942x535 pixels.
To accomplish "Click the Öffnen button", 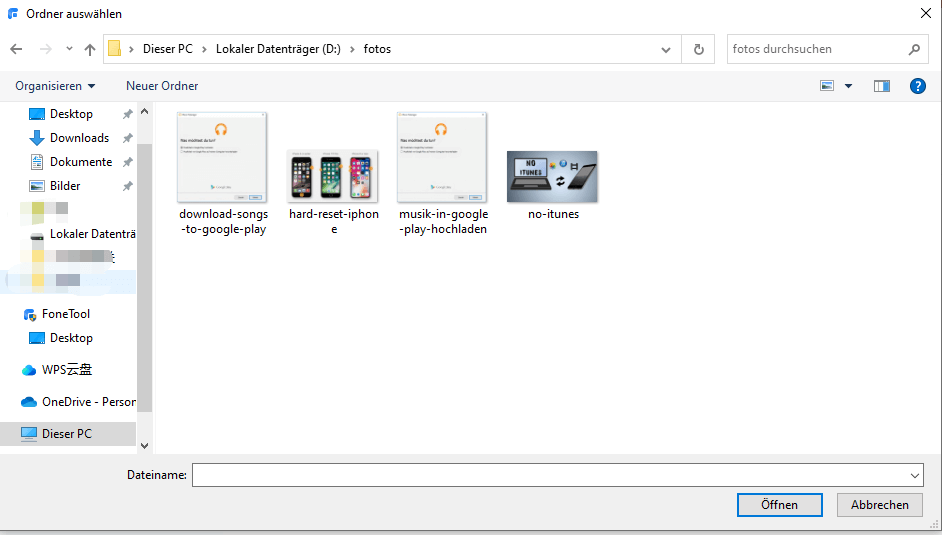I will 779,505.
